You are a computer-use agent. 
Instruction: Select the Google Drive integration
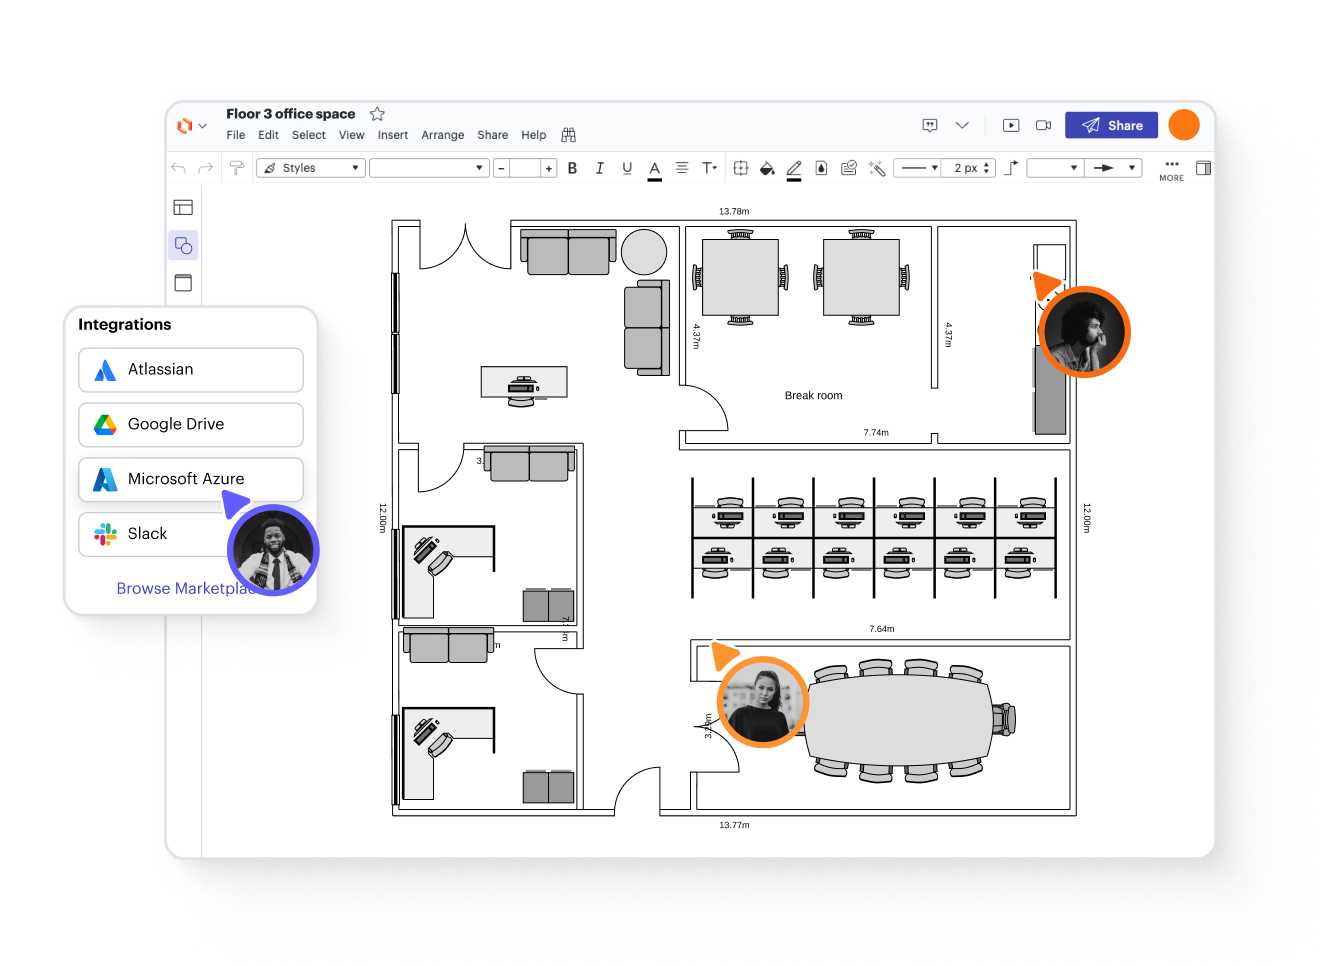(x=190, y=424)
